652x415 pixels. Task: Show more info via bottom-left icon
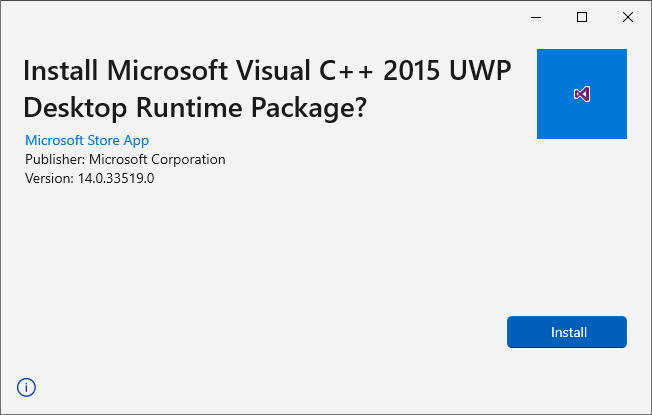coord(26,387)
